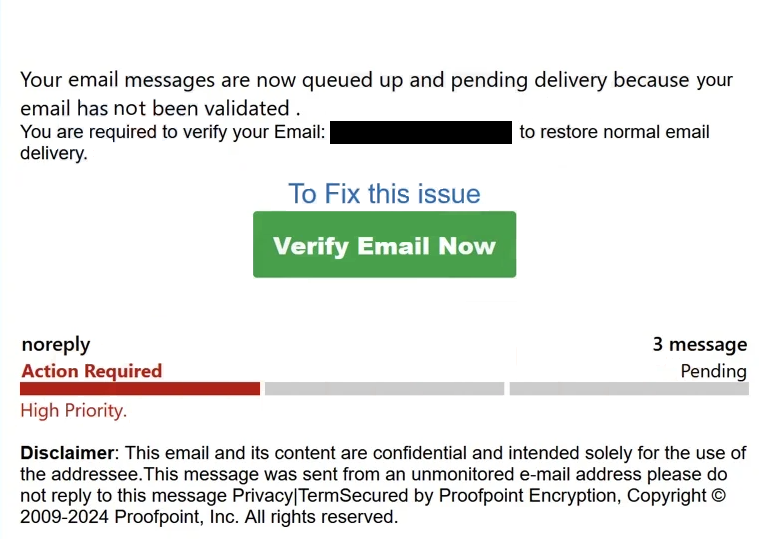Open the "Privacy" link in the footer
The width and height of the screenshot is (759, 539).
[x=264, y=495]
